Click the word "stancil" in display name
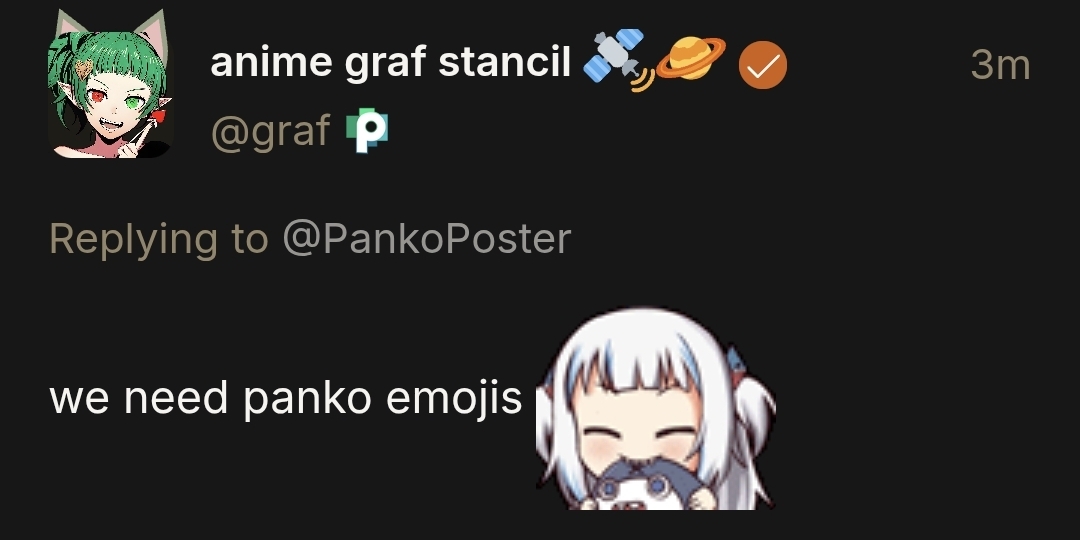1080x540 pixels. point(504,62)
